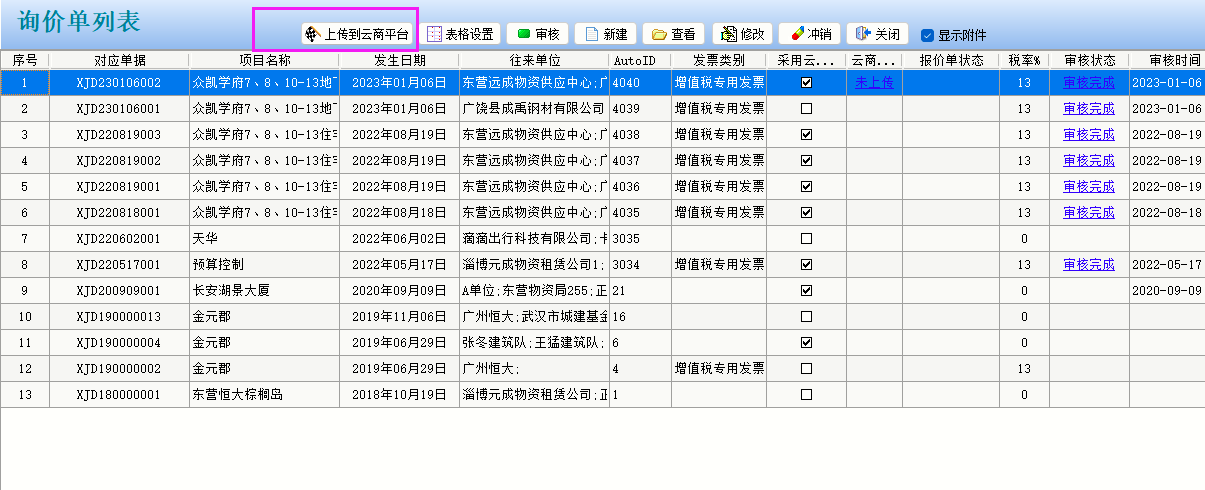This screenshot has width=1205, height=490.
Task: Click 审核完成 link for XJD220517001
Action: pyautogui.click(x=1088, y=265)
